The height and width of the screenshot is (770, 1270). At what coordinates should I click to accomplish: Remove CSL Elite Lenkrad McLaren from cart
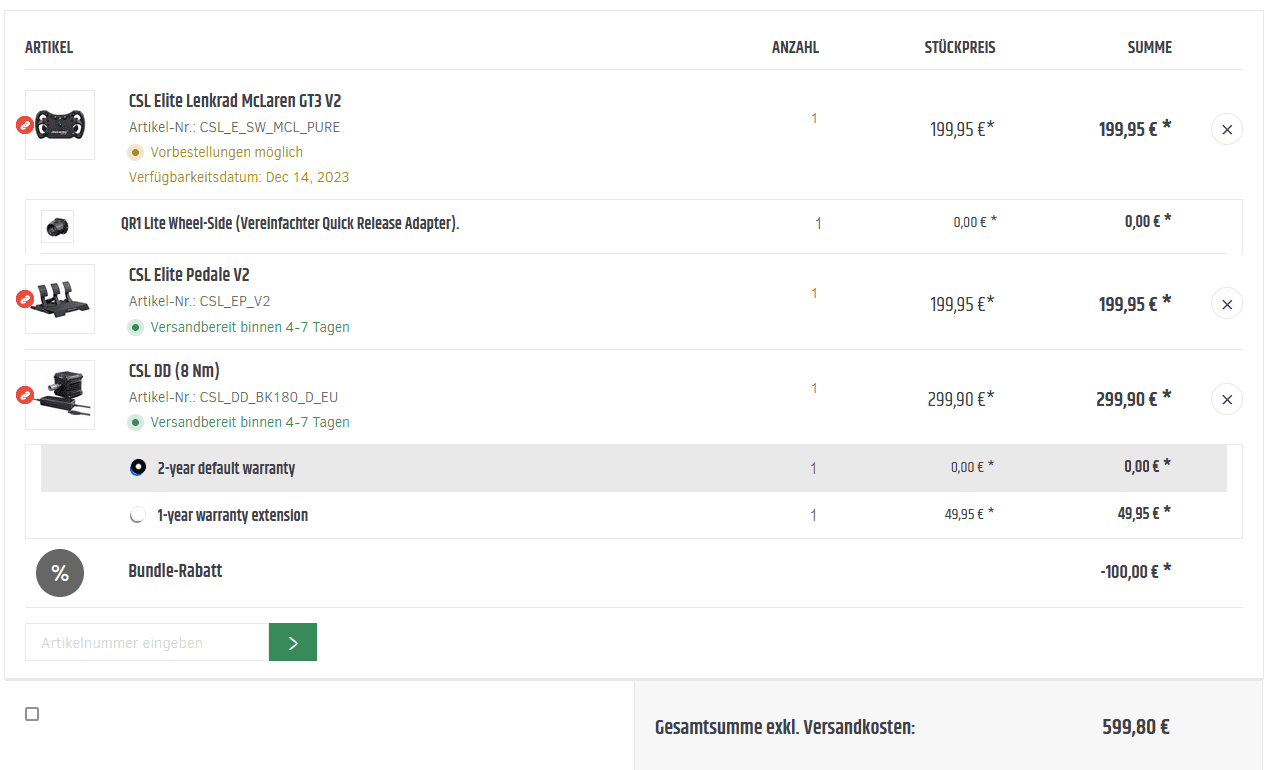pos(1227,129)
